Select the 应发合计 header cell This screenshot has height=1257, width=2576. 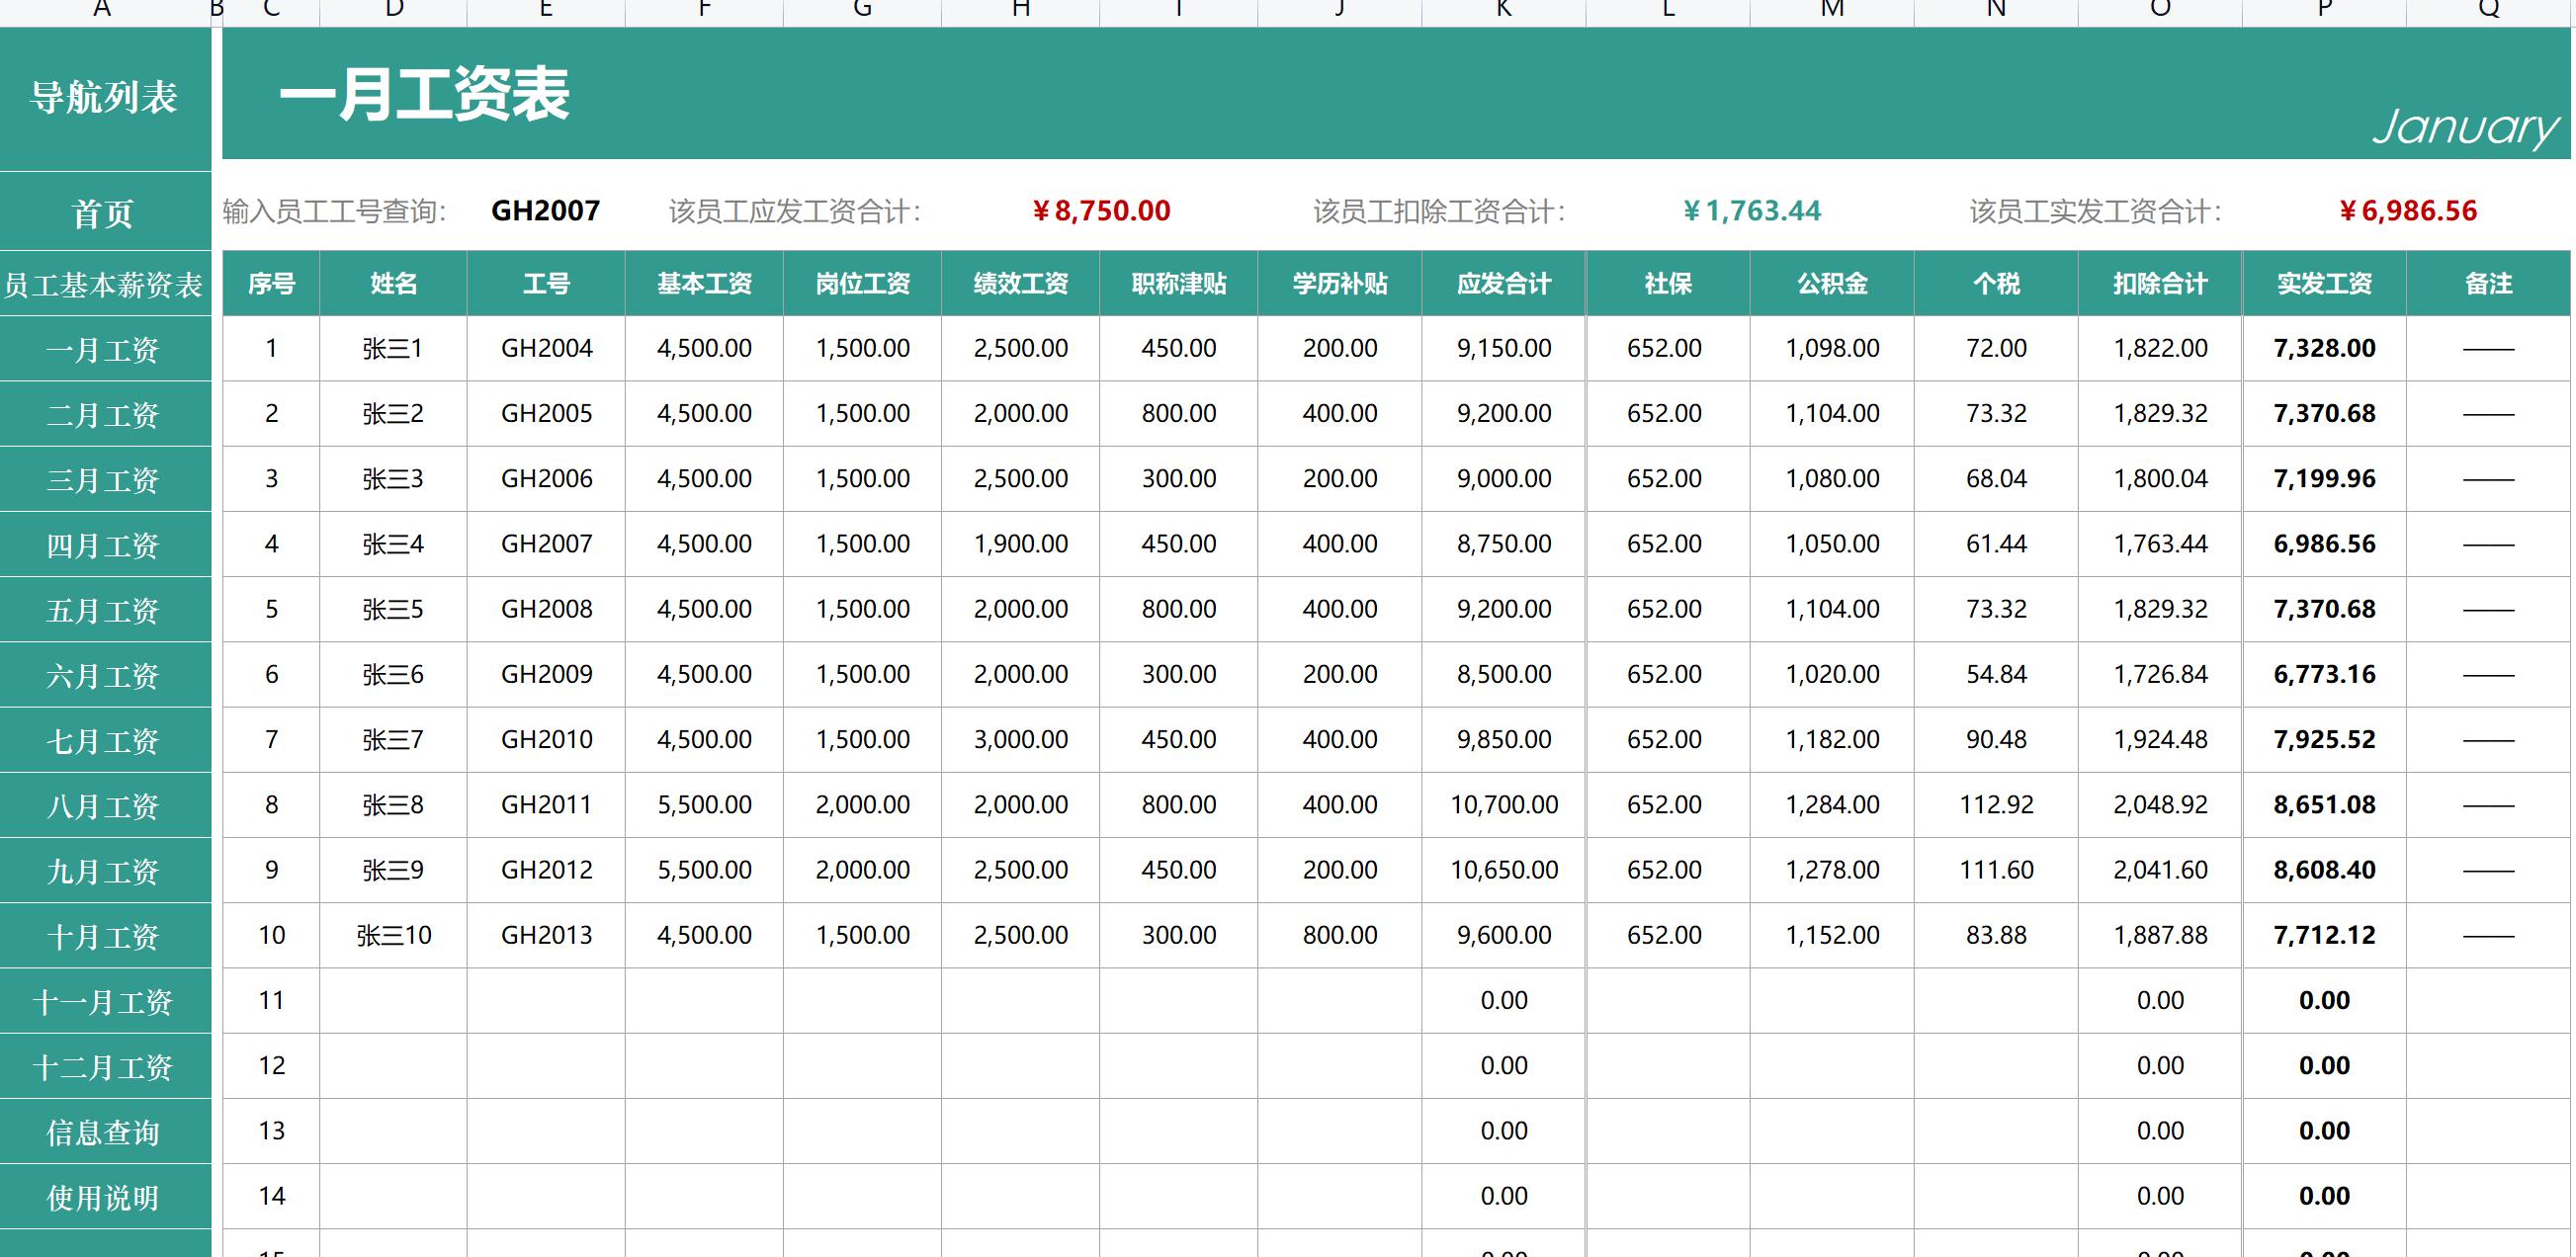tap(1503, 284)
